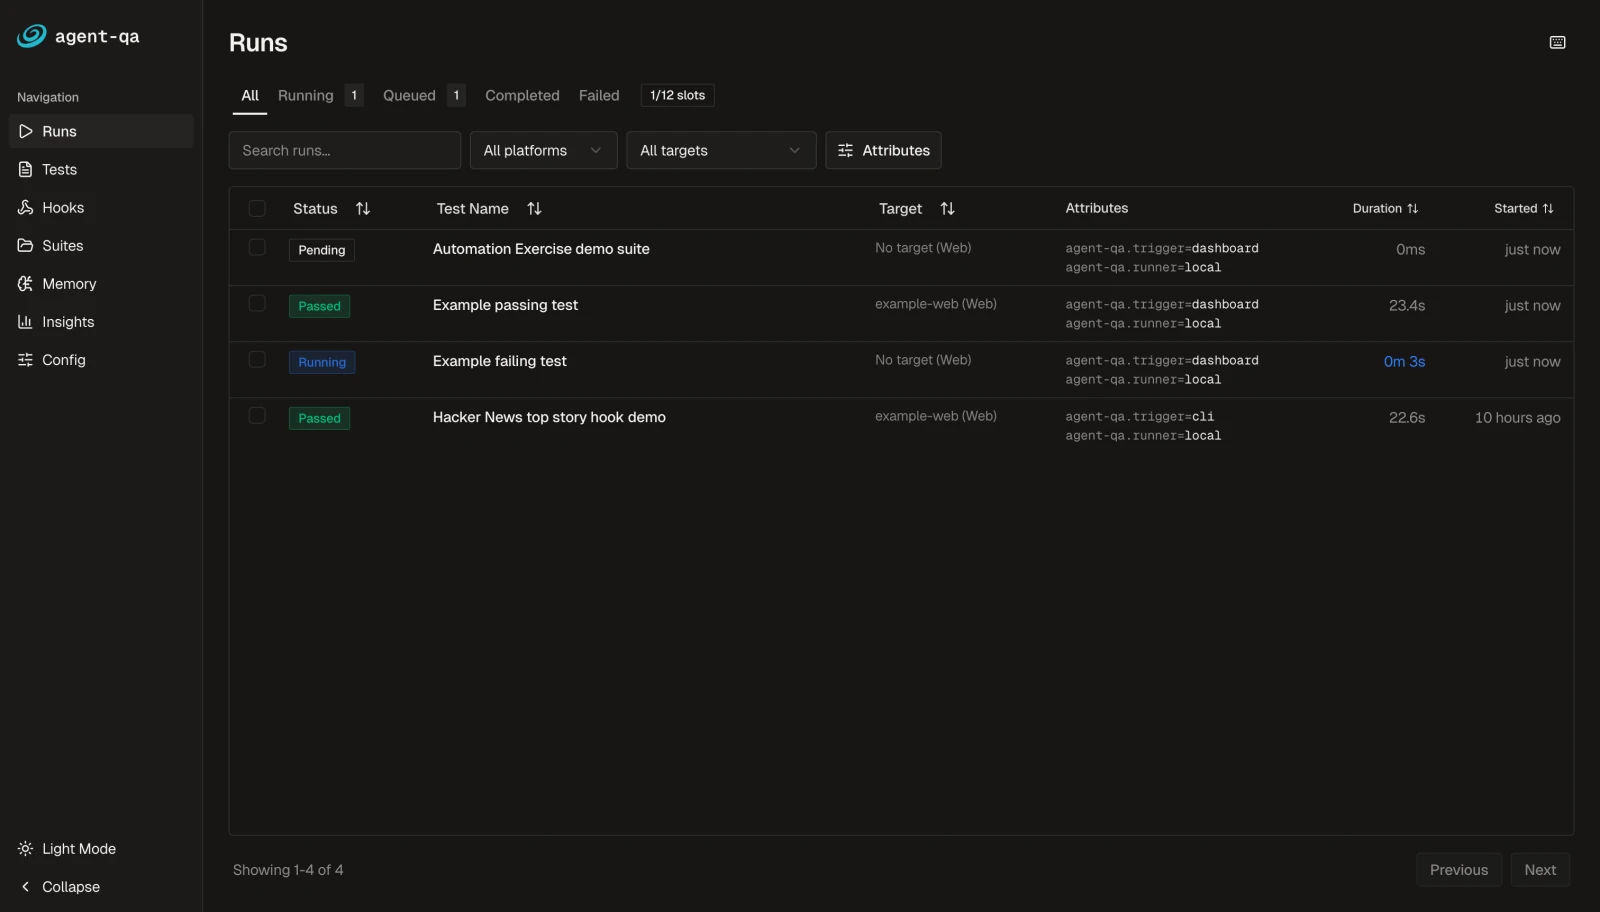The width and height of the screenshot is (1600, 912).
Task: Check the Automation Exercise demo suite row
Action: 257,247
